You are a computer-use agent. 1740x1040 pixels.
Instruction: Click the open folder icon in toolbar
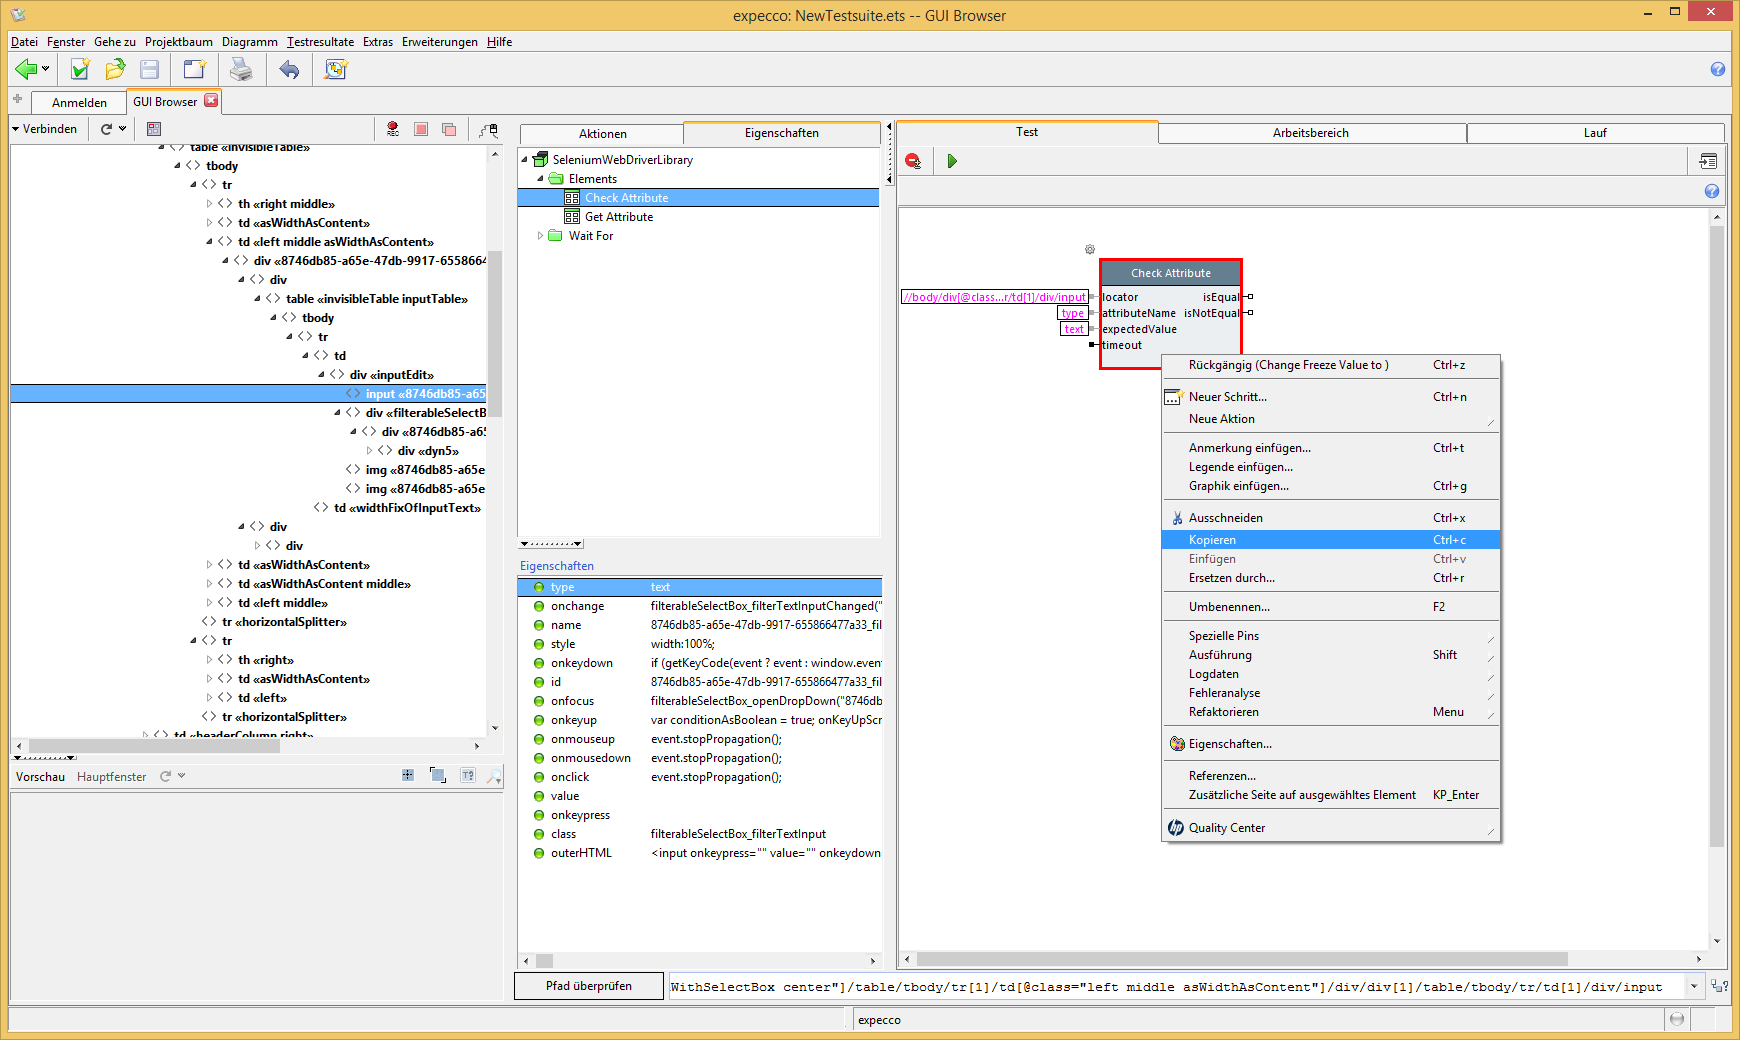(x=115, y=69)
